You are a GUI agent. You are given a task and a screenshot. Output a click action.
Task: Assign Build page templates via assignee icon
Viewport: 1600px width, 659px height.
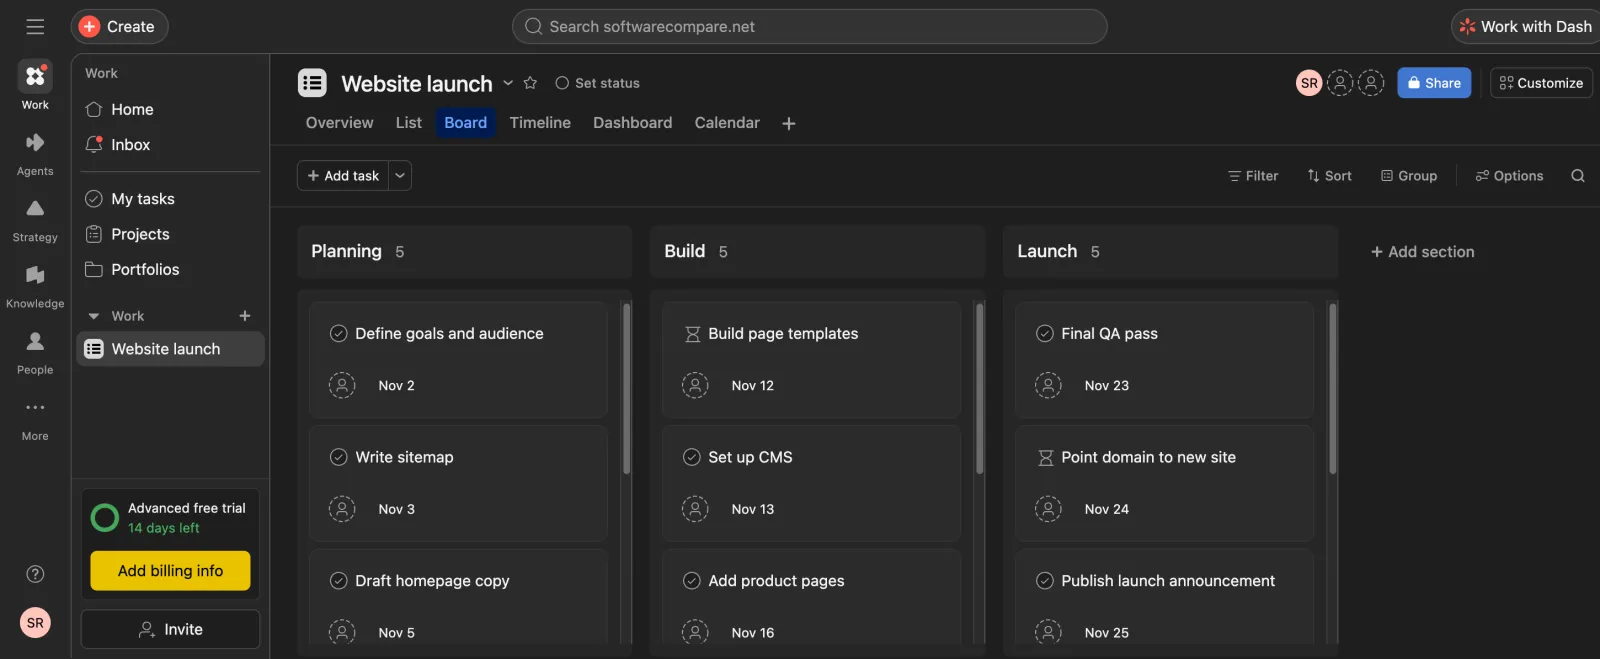tap(695, 385)
